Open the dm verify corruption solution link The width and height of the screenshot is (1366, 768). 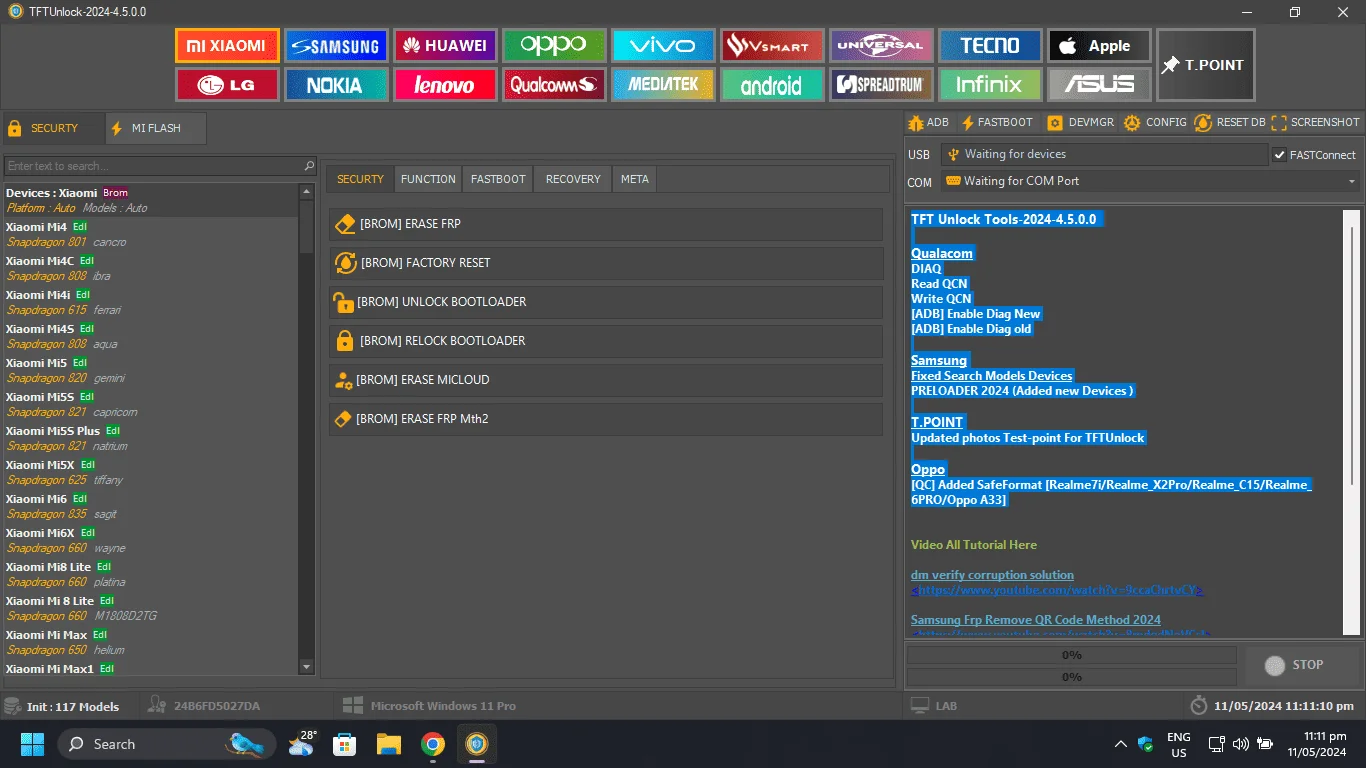point(992,575)
